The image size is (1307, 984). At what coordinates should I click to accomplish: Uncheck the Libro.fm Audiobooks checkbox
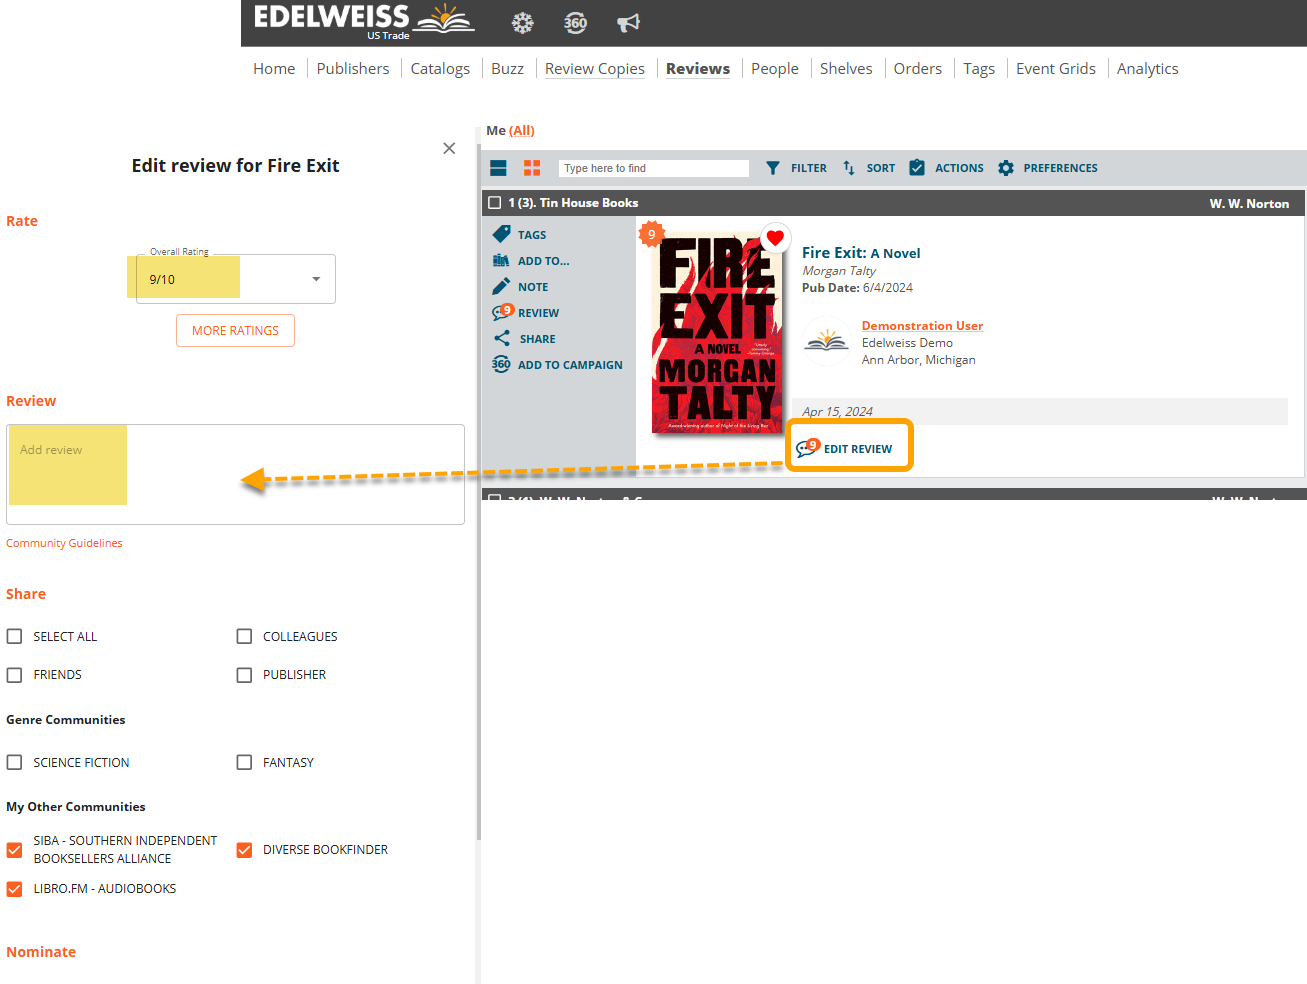pyautogui.click(x=15, y=889)
